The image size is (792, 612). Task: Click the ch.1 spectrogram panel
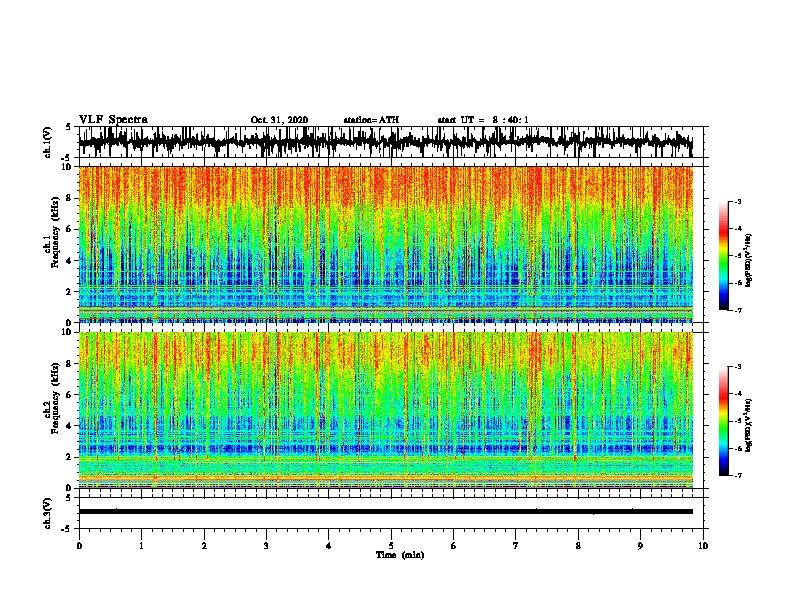385,244
